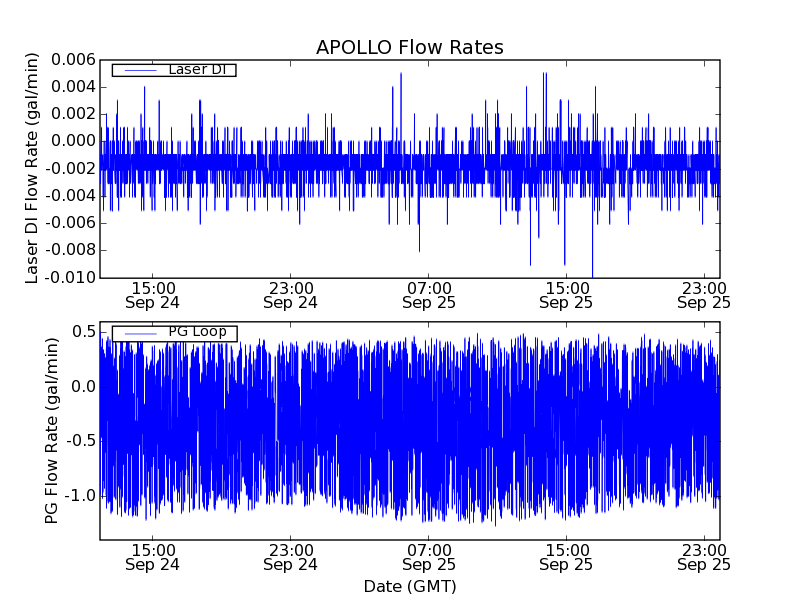Select the 'PG Flow Rate (gal/min)' axis label
The image size is (800, 600).
(x=52, y=430)
